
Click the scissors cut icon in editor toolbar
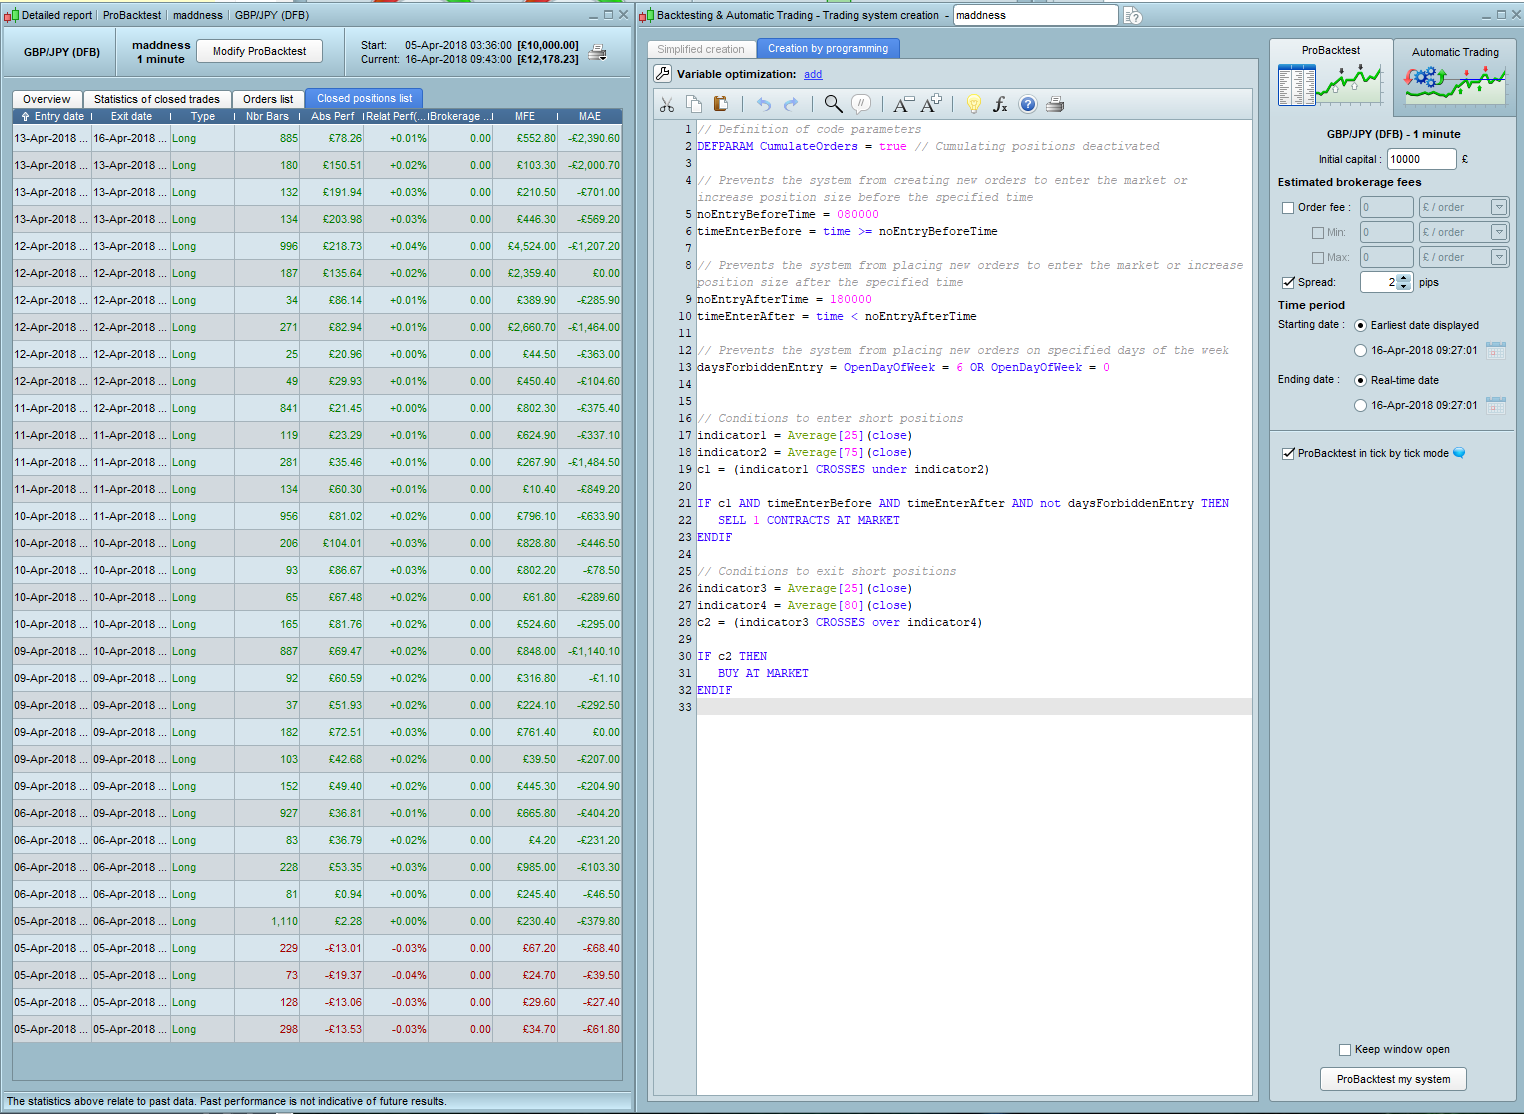click(x=667, y=105)
